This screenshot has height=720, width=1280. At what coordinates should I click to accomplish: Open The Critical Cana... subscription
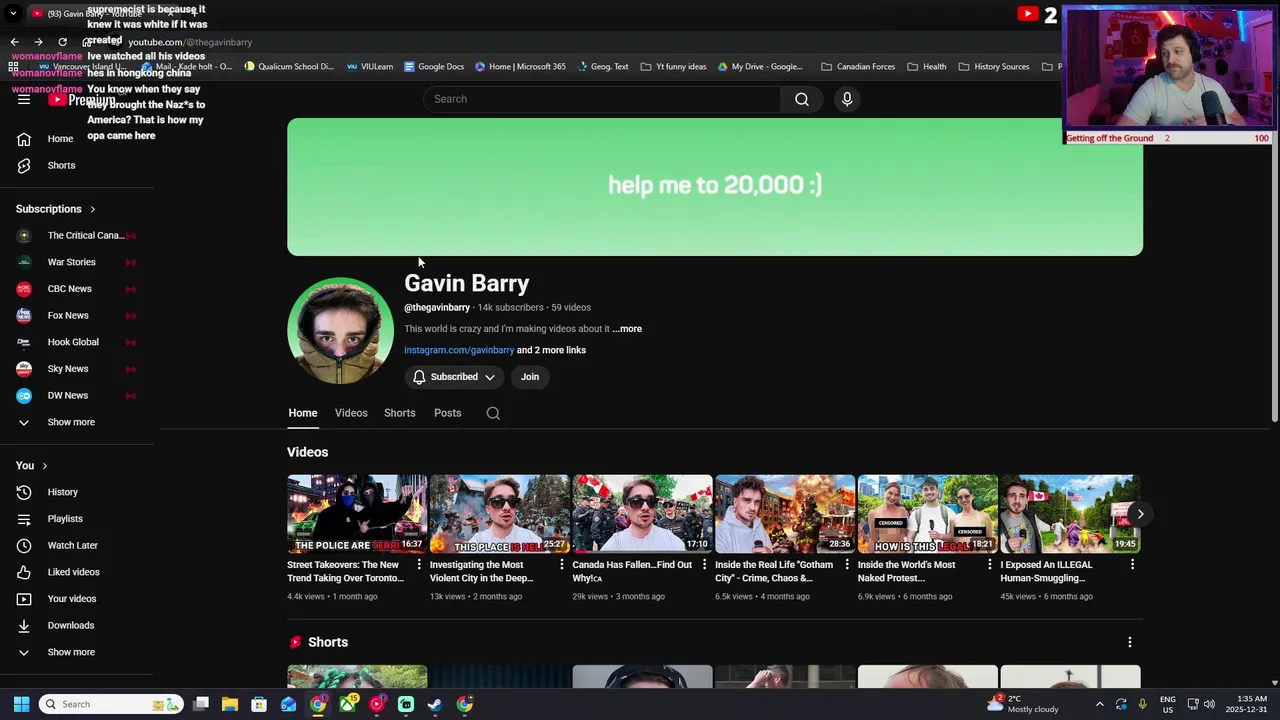coord(78,235)
